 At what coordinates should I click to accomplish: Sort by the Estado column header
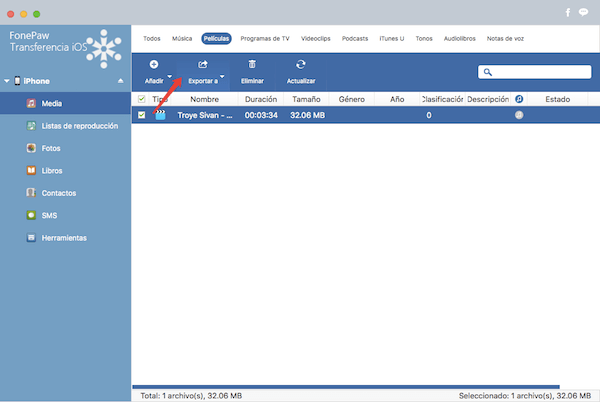coord(558,99)
